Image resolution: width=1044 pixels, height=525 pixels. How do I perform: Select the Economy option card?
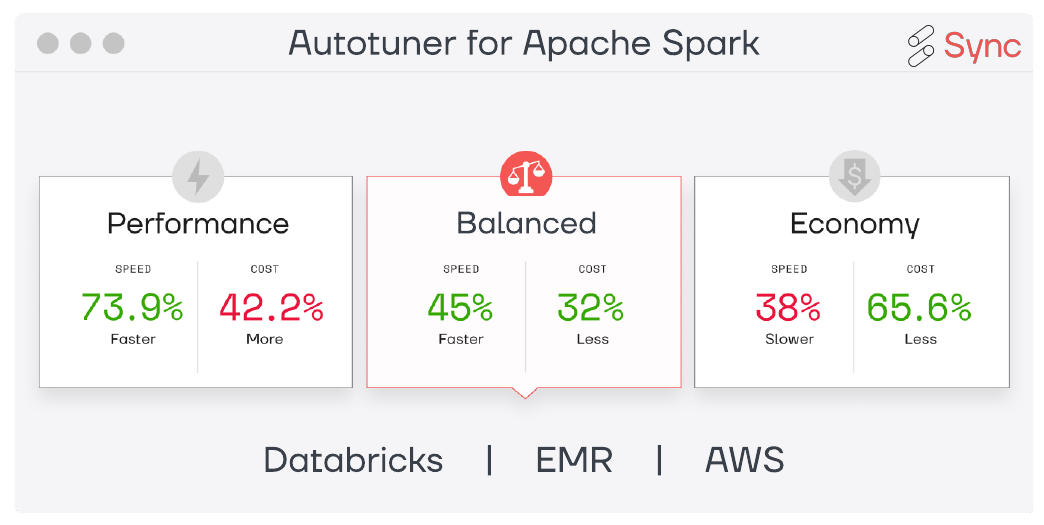pyautogui.click(x=852, y=281)
